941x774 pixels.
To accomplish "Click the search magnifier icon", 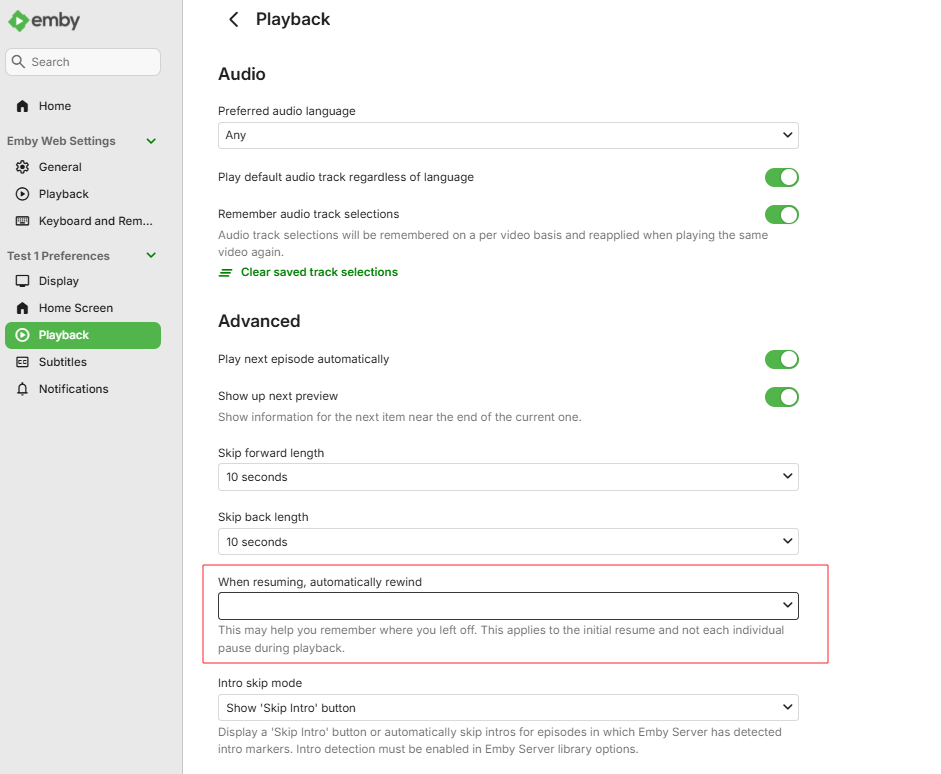I will tap(19, 62).
